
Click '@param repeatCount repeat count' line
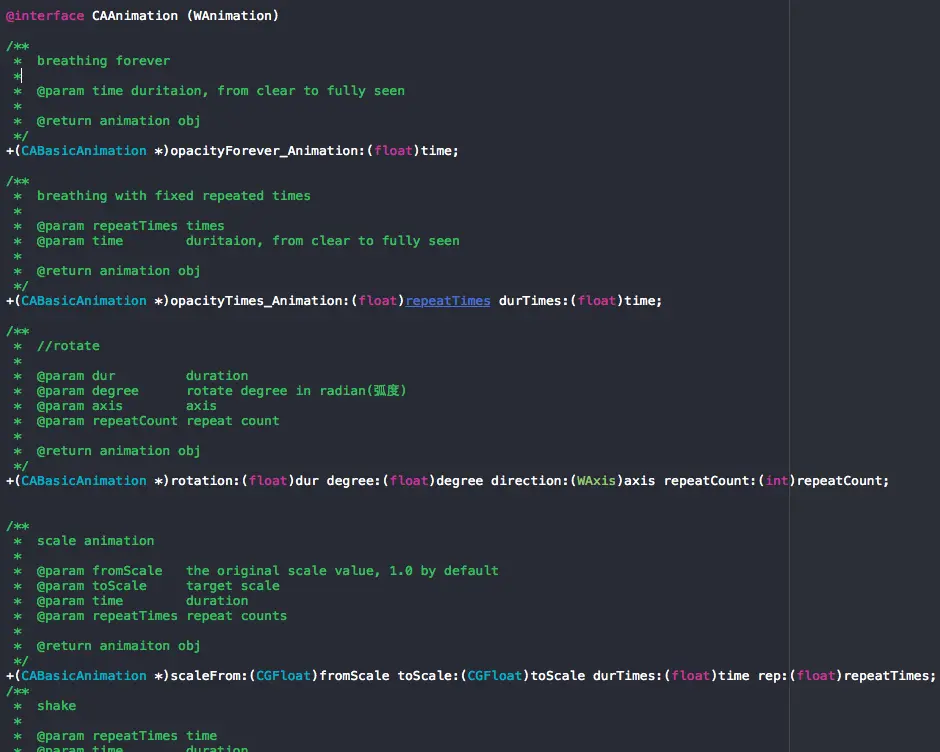(158, 420)
